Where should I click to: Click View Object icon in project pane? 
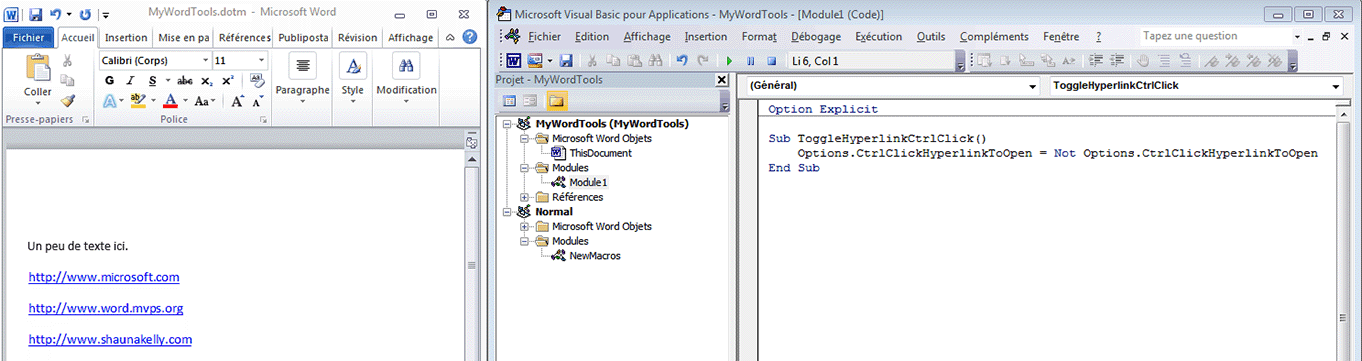[530, 101]
